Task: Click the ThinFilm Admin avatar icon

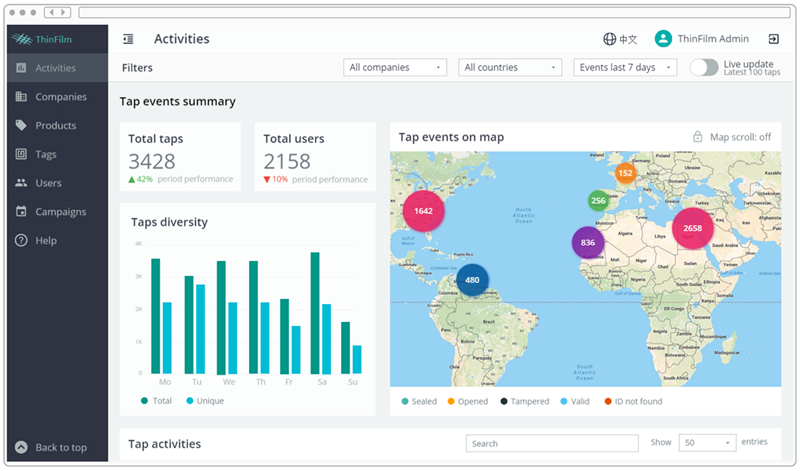Action: point(662,39)
